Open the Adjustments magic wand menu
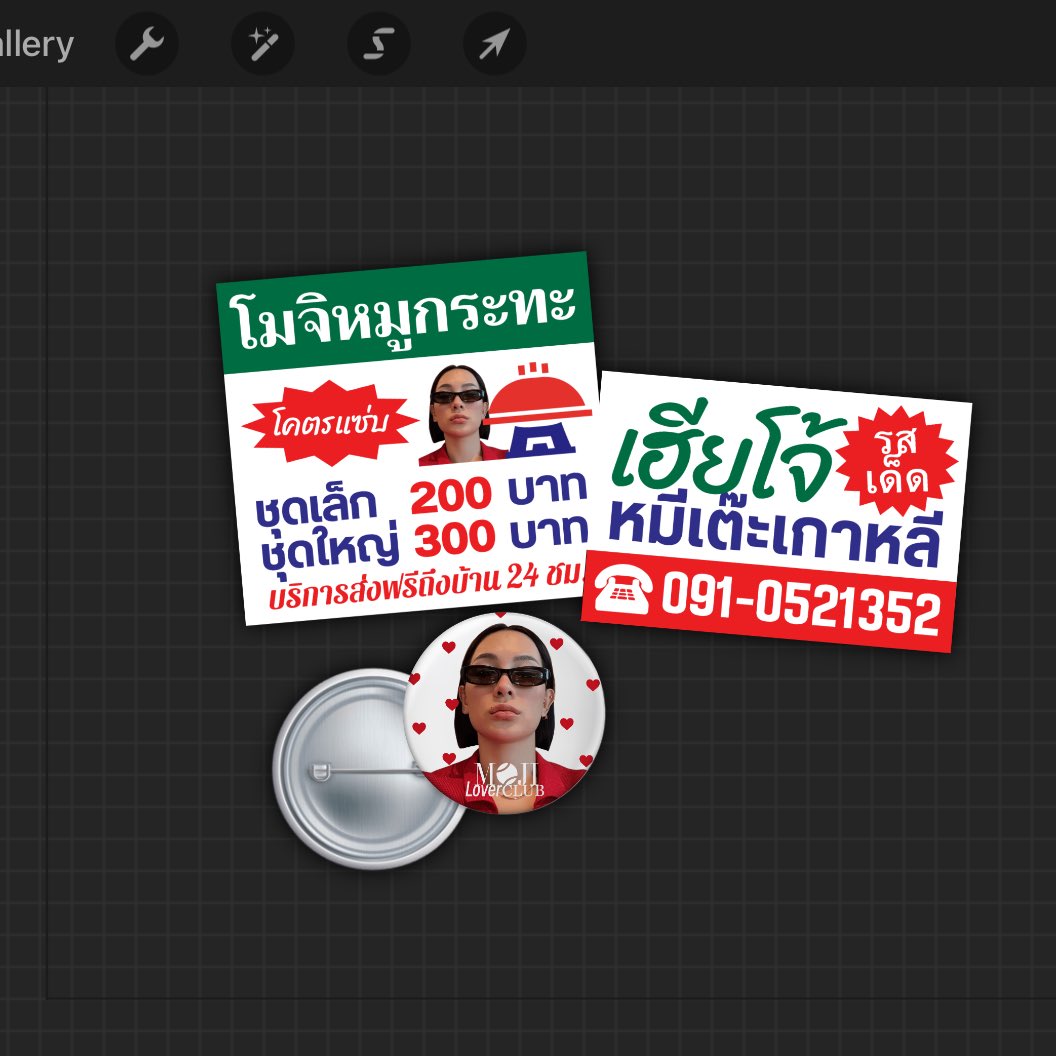The width and height of the screenshot is (1056, 1056). coord(262,43)
